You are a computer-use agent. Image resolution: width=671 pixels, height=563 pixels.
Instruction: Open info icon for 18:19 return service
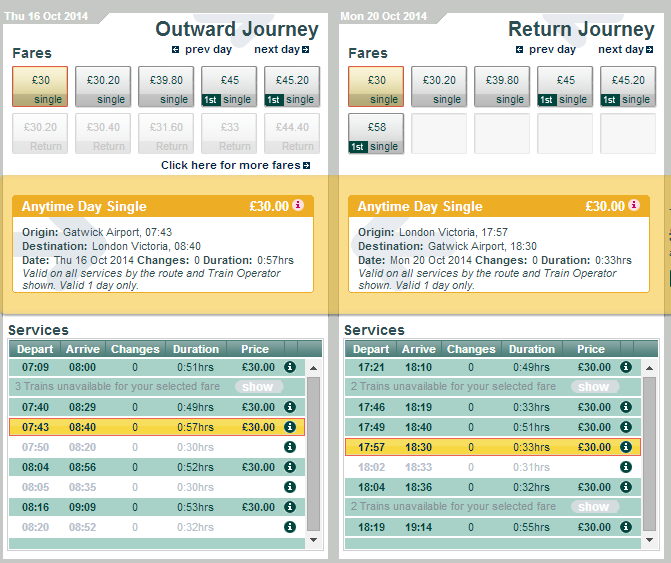626,527
